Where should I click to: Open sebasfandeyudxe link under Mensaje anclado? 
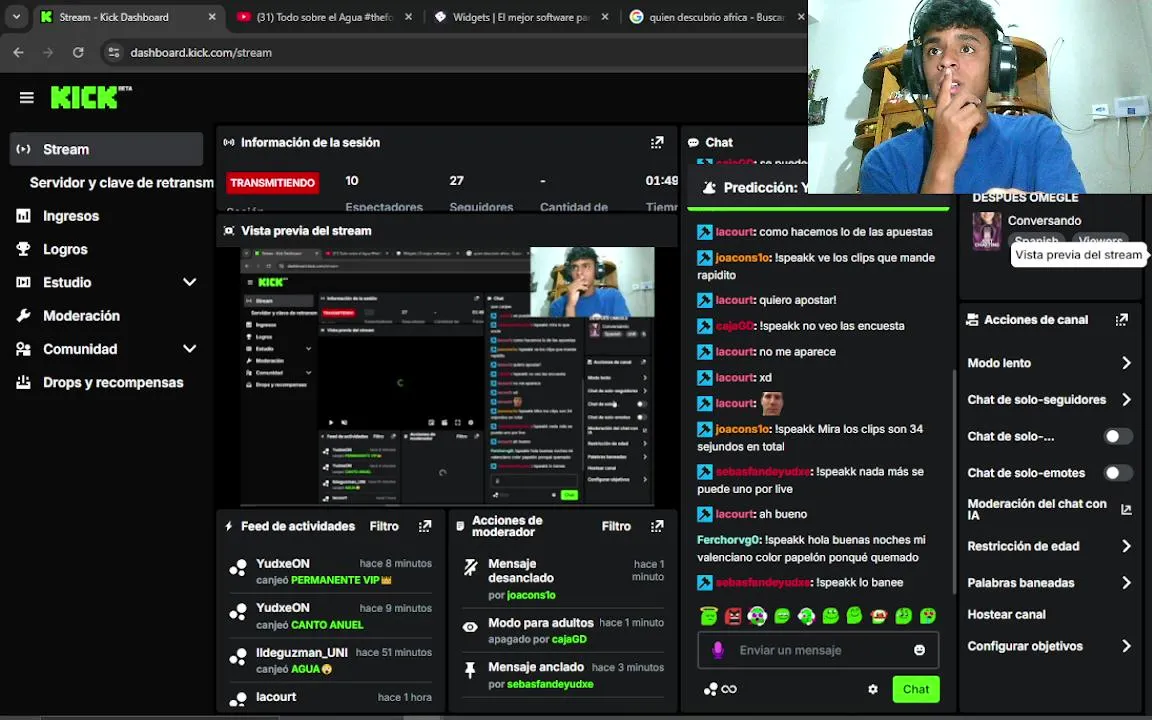coord(550,684)
